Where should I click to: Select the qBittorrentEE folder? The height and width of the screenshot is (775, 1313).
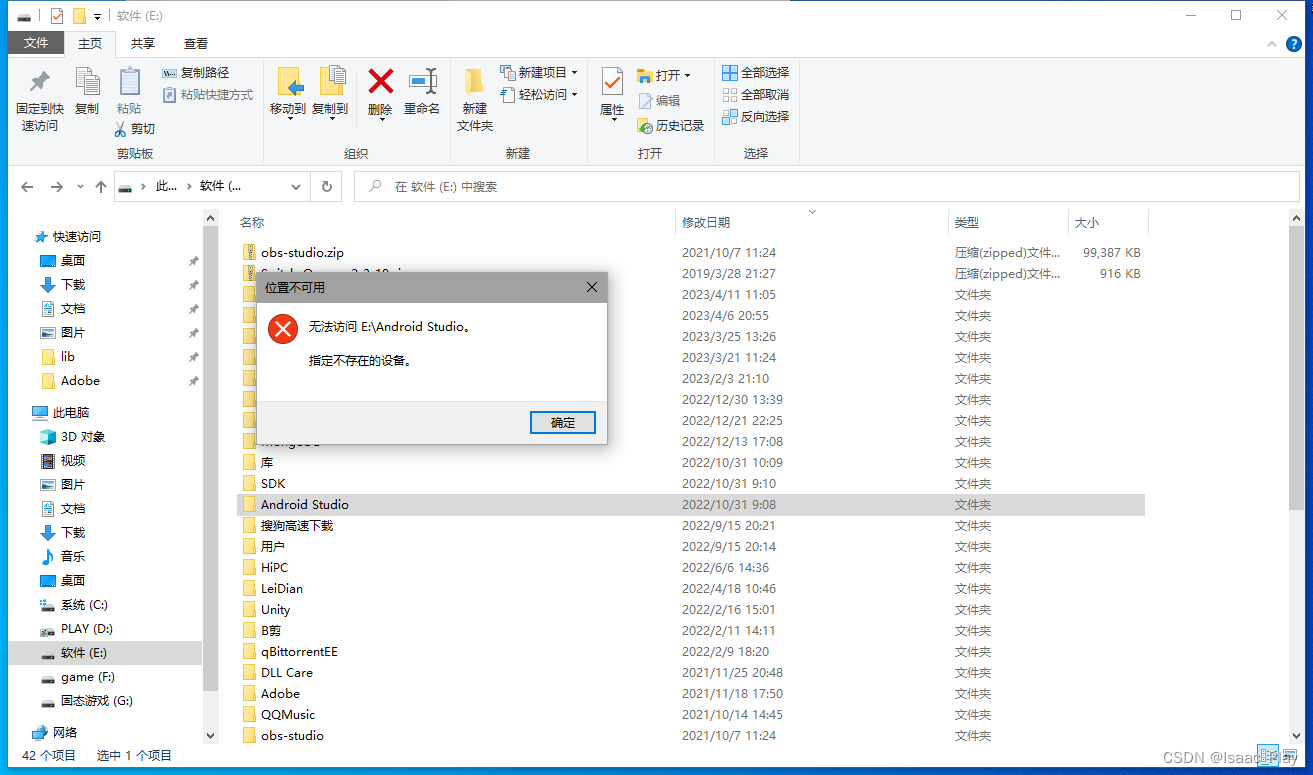(299, 652)
